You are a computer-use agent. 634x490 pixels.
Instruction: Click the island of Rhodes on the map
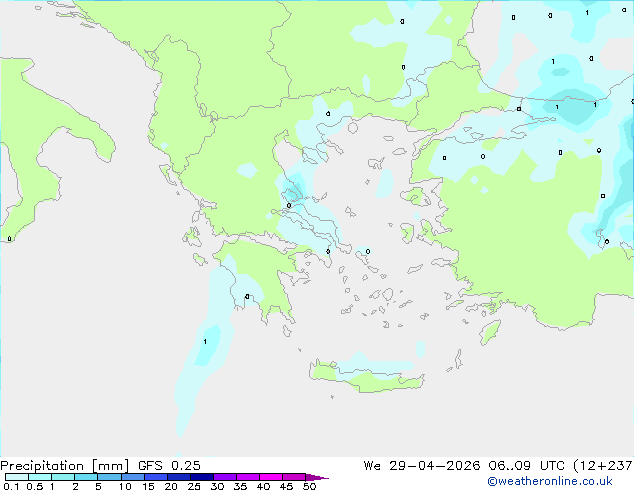click(490, 332)
